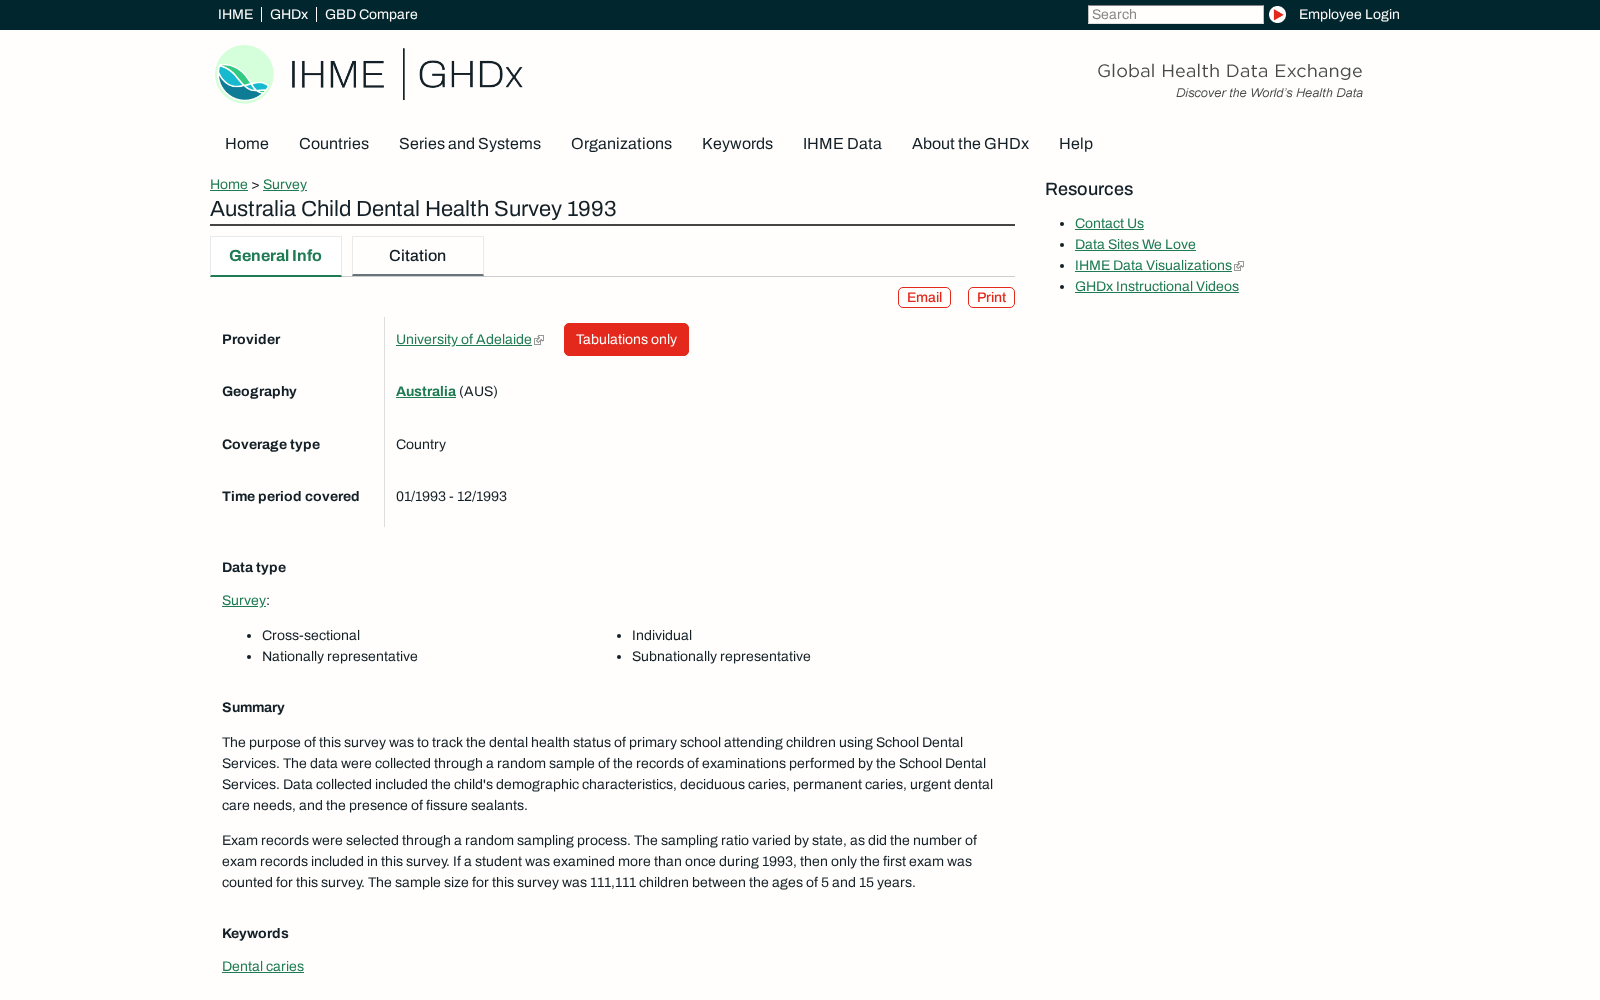1600x1000 pixels.
Task: Click the Cross-sectional list item
Action: click(x=311, y=636)
